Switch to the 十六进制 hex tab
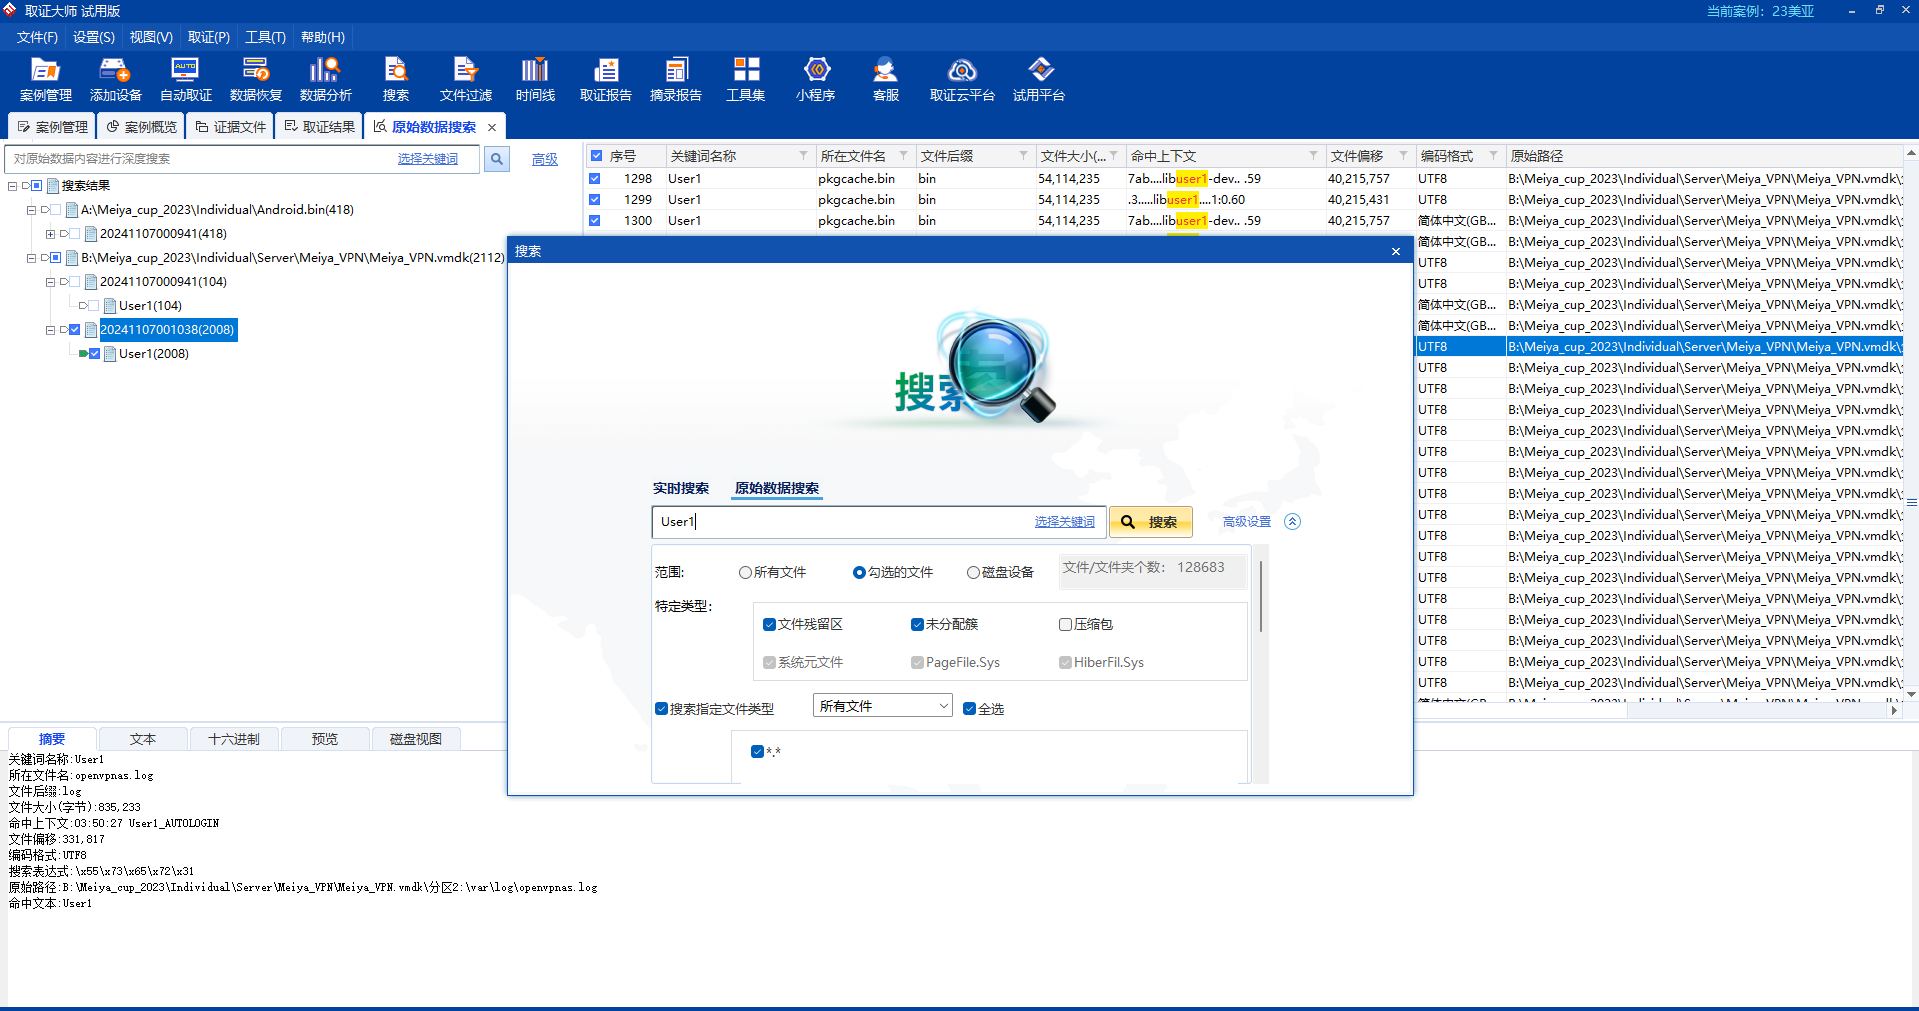This screenshot has height=1011, width=1919. tap(233, 739)
